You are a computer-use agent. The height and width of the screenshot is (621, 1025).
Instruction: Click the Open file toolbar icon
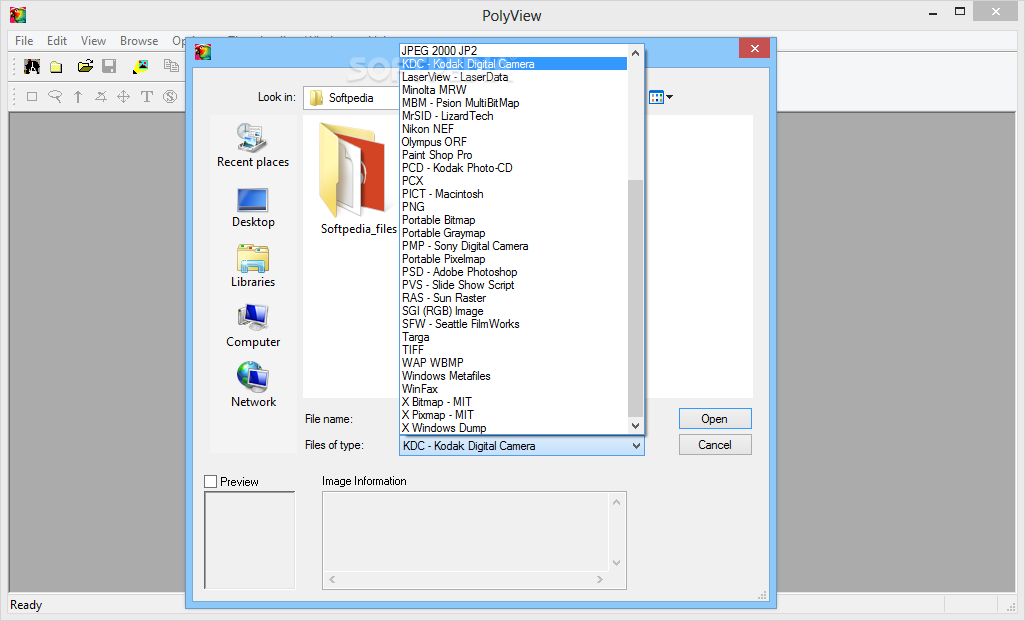(85, 66)
